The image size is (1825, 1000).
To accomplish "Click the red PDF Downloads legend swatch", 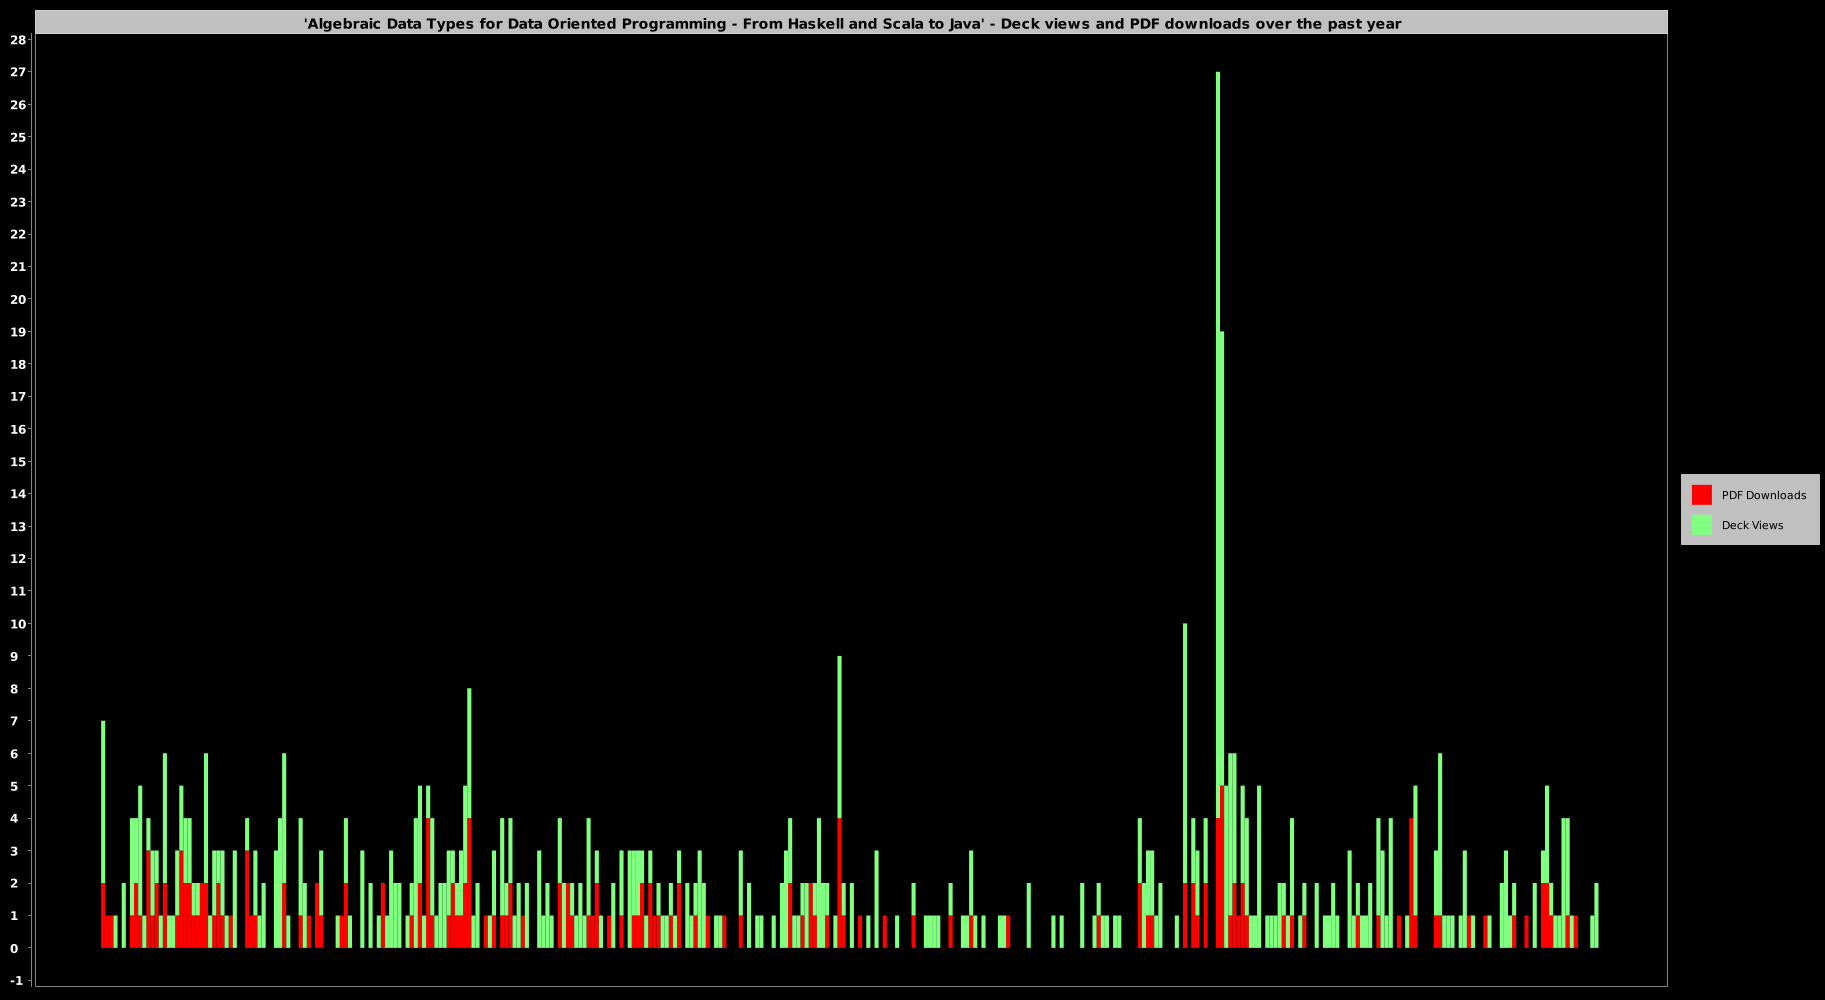I will (1701, 495).
